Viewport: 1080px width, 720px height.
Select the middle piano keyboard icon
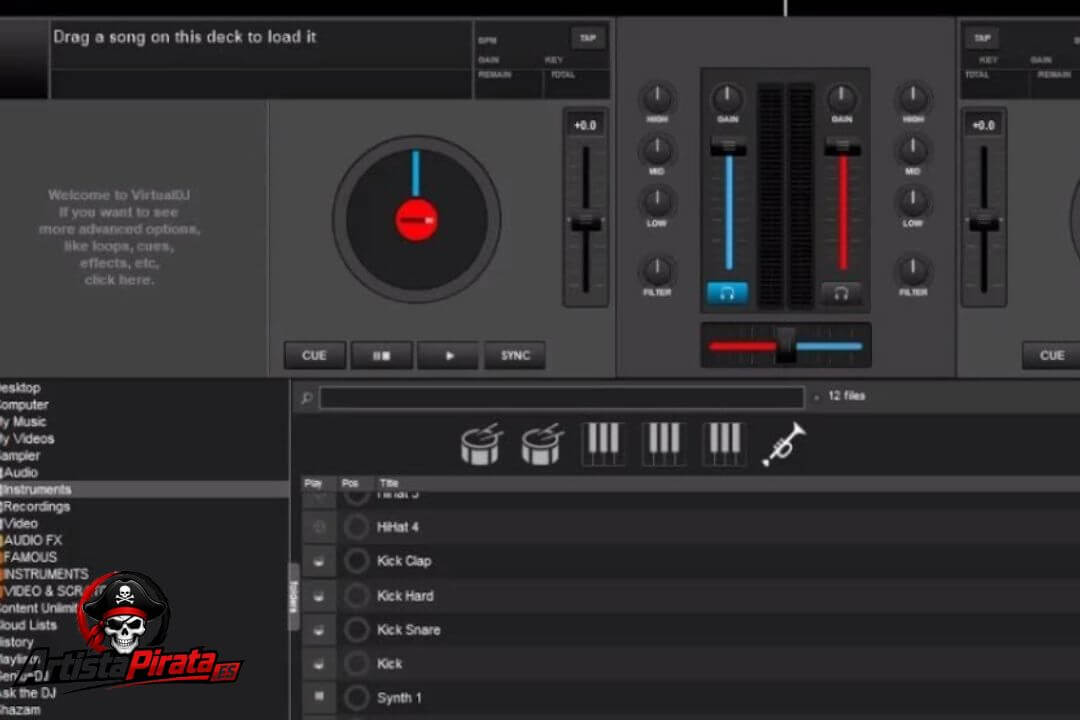663,444
